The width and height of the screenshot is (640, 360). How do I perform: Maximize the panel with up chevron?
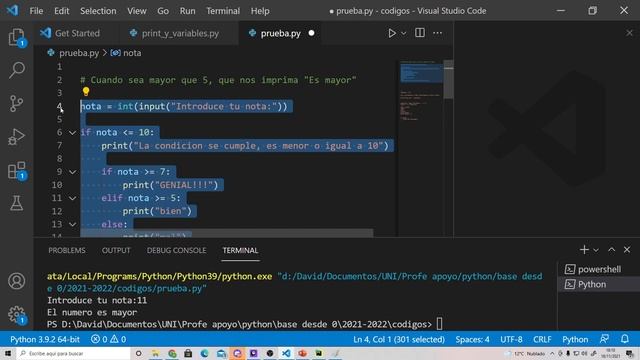click(611, 250)
